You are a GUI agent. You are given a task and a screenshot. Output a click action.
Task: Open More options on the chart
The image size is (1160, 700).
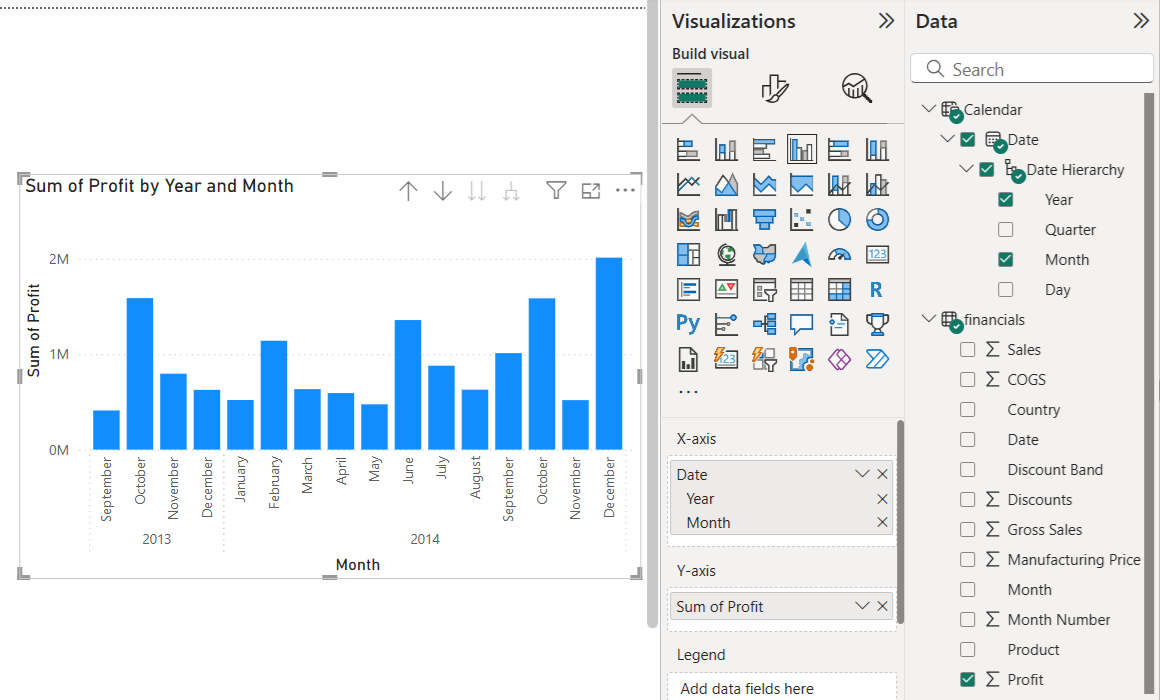[625, 191]
